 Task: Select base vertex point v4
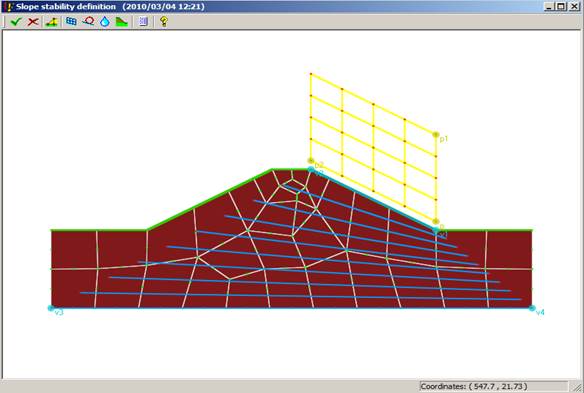click(x=532, y=308)
